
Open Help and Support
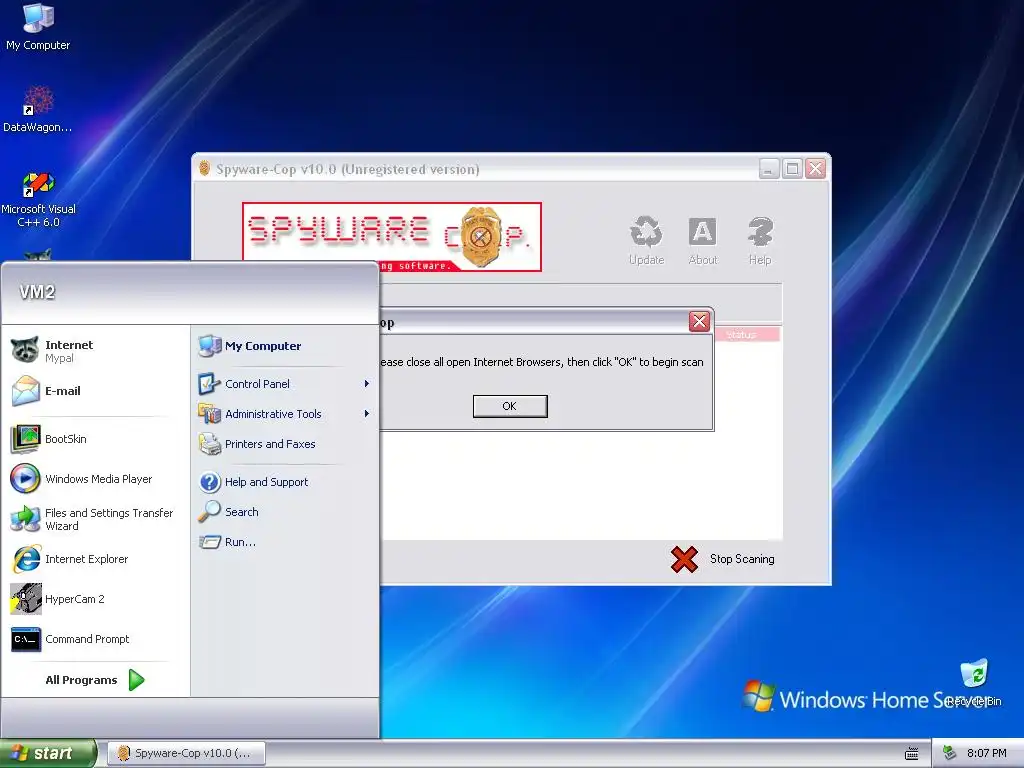(283, 482)
